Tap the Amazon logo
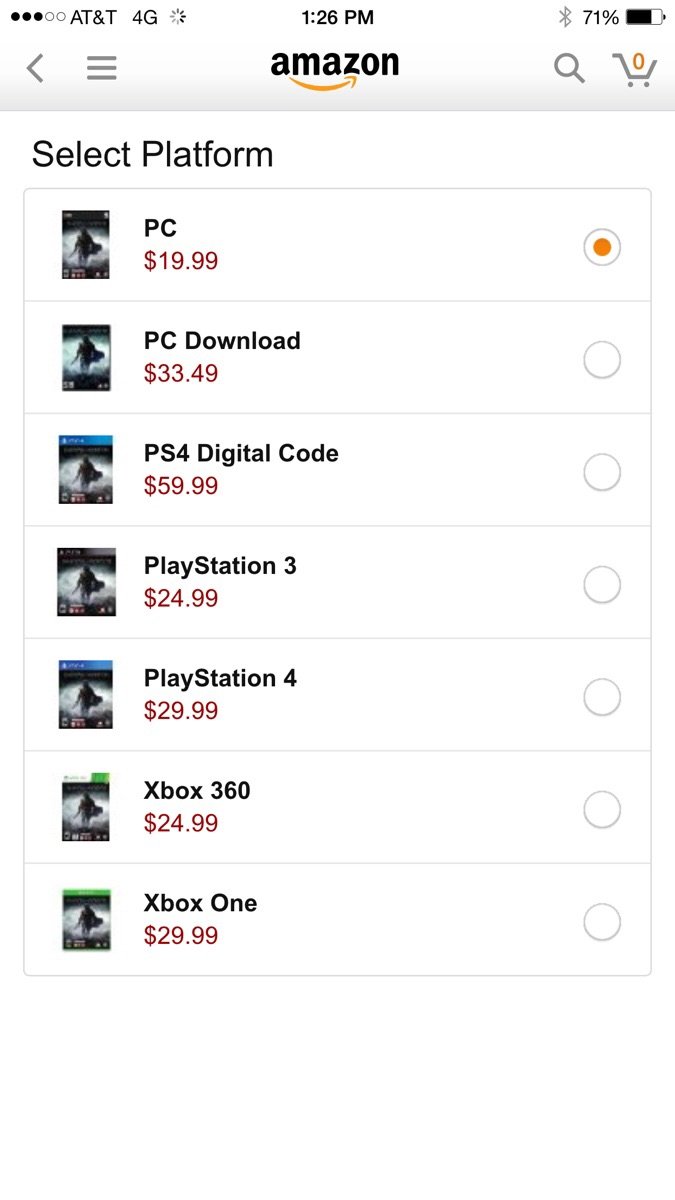The image size is (675, 1200). (334, 69)
